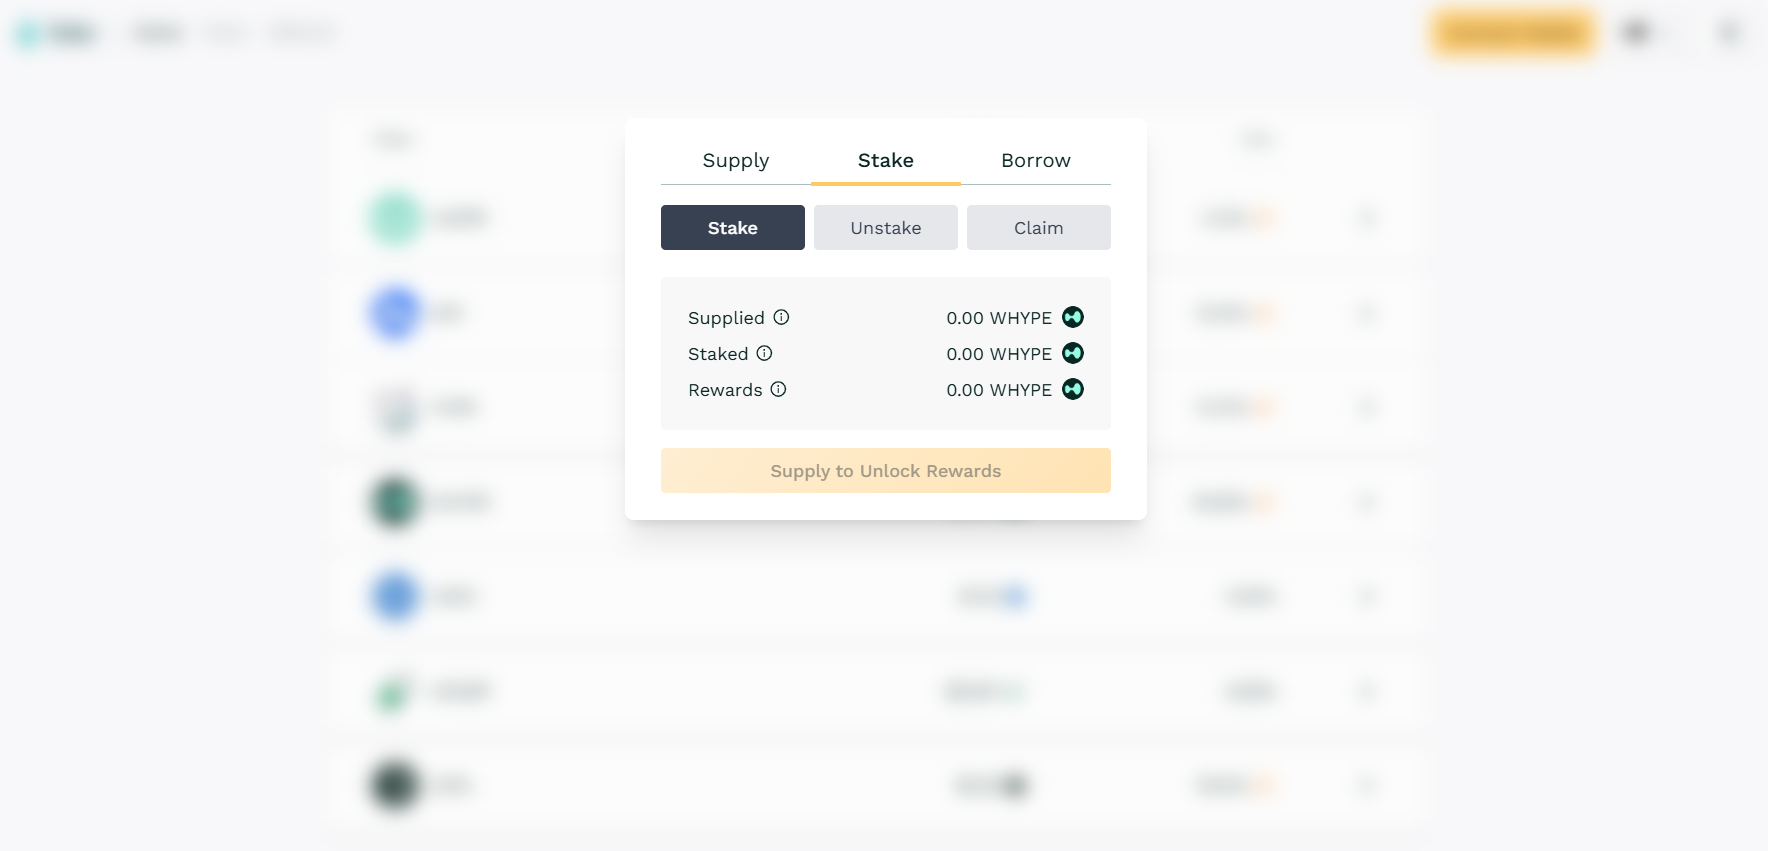Image resolution: width=1768 pixels, height=851 pixels.
Task: Go to the Borrow tab
Action: pos(1036,161)
